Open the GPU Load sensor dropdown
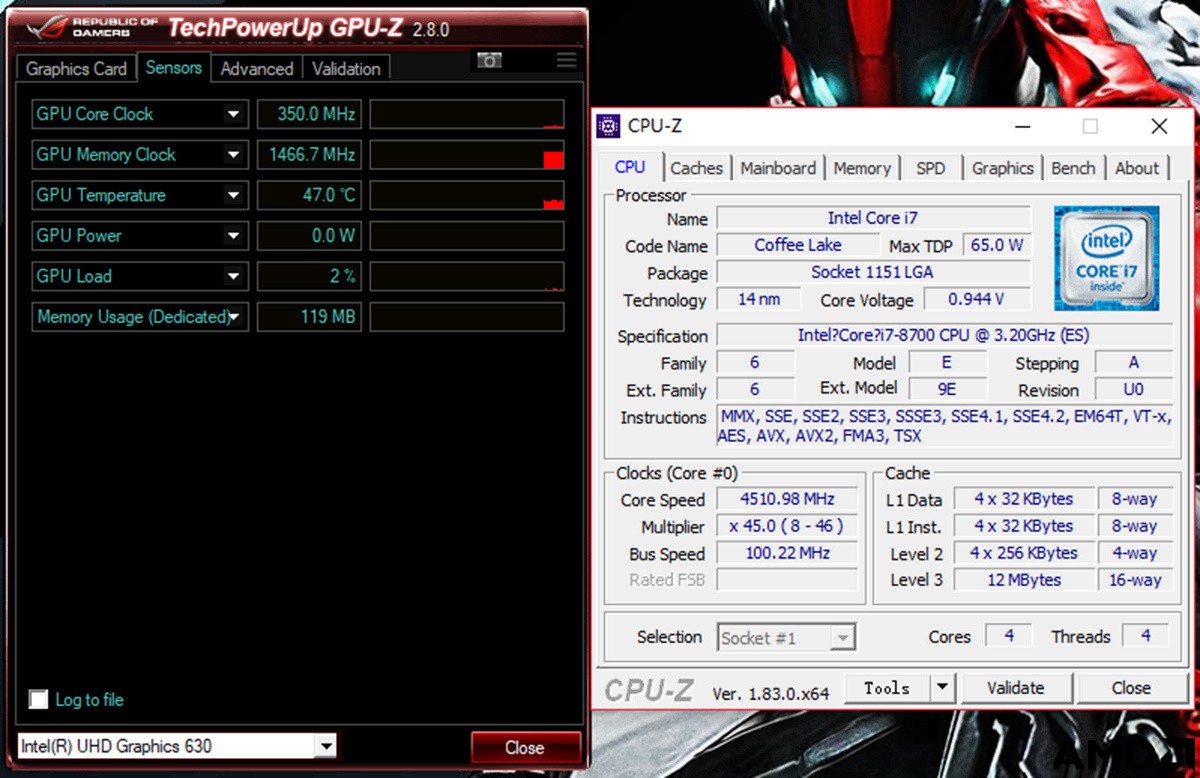The width and height of the screenshot is (1200, 778). (233, 276)
